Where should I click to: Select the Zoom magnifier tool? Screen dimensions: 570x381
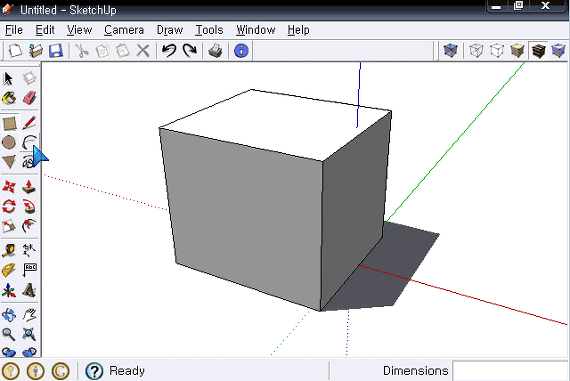pyautogui.click(x=9, y=334)
